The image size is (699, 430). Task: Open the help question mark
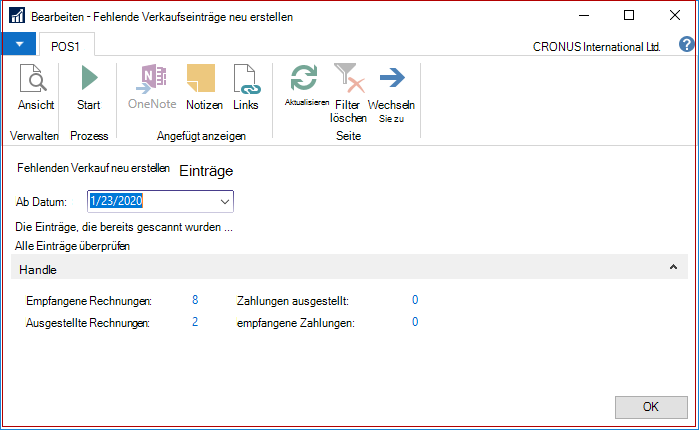point(687,44)
